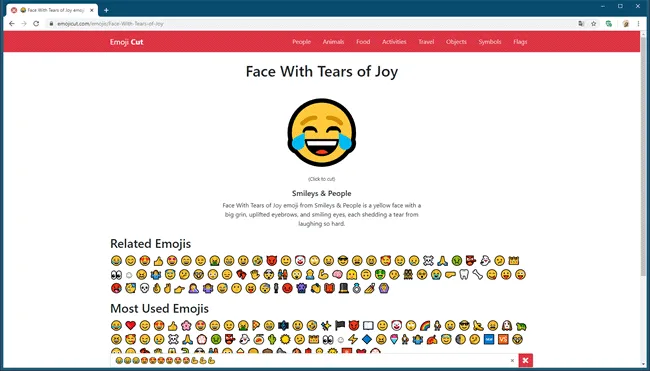The image size is (650, 371).
Task: Click the red X button on bottom bar
Action: 525,360
